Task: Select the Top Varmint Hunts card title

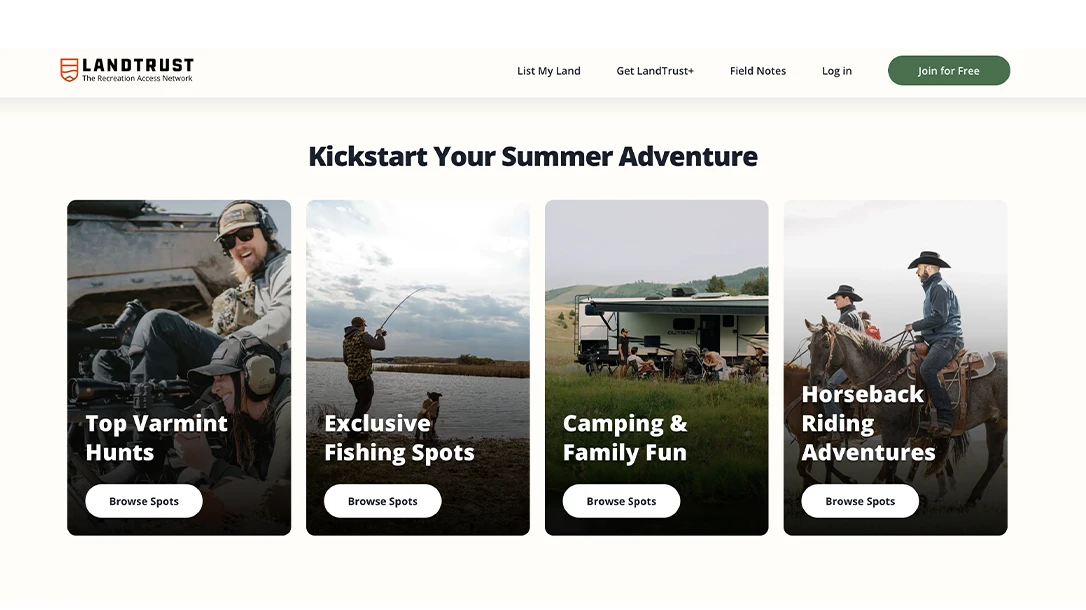Action: coord(157,438)
